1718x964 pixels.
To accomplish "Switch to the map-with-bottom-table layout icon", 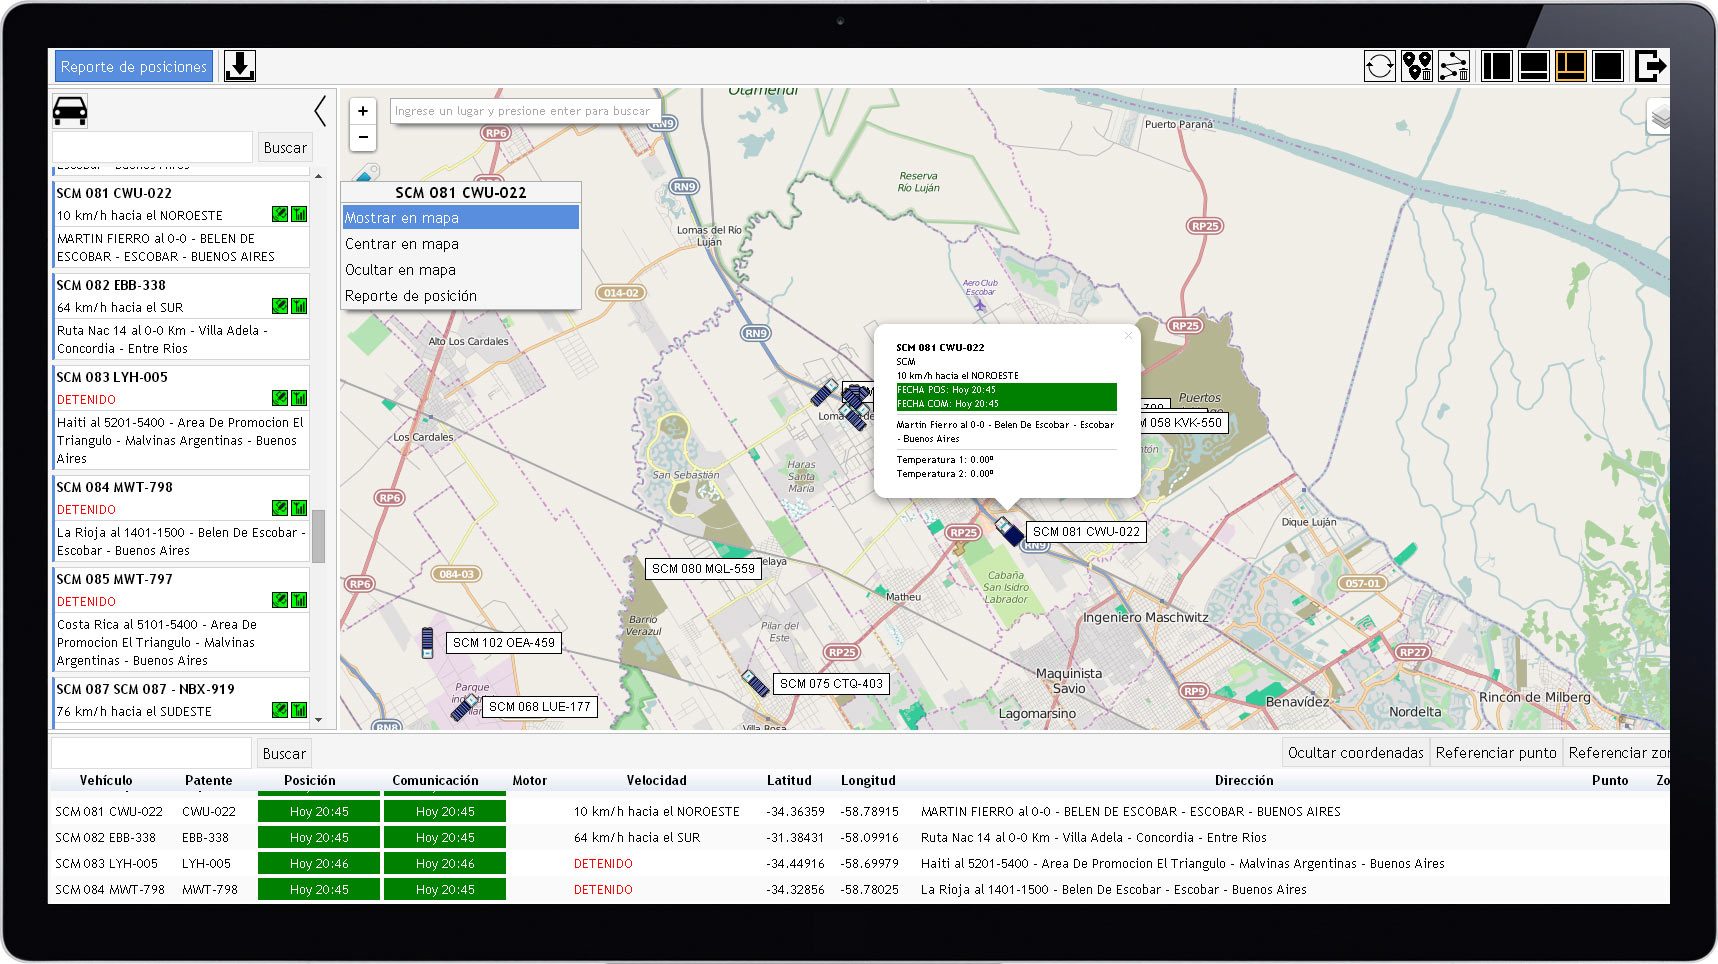I will [1533, 66].
